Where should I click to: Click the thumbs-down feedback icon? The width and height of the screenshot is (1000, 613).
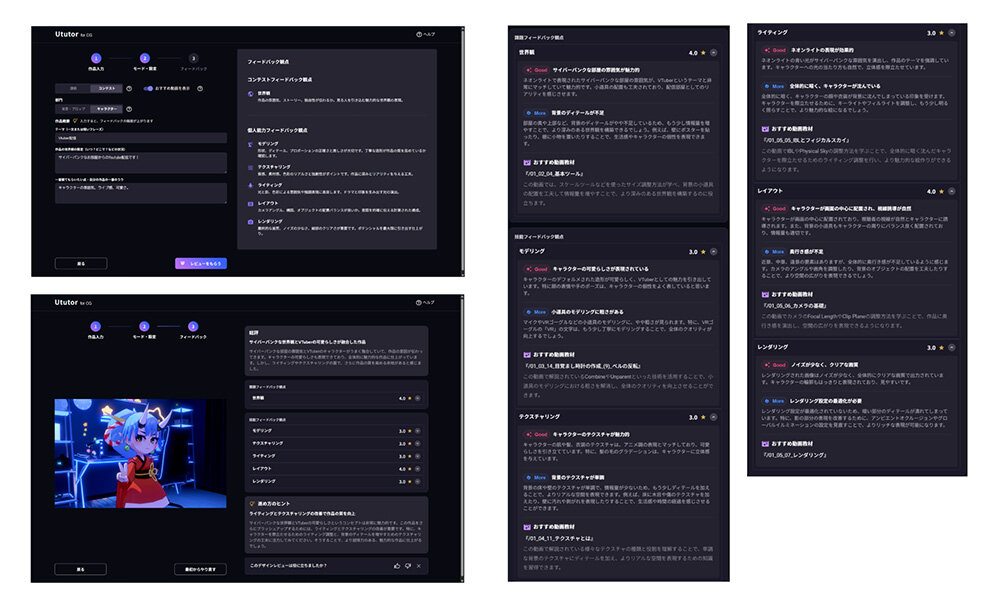tap(407, 566)
